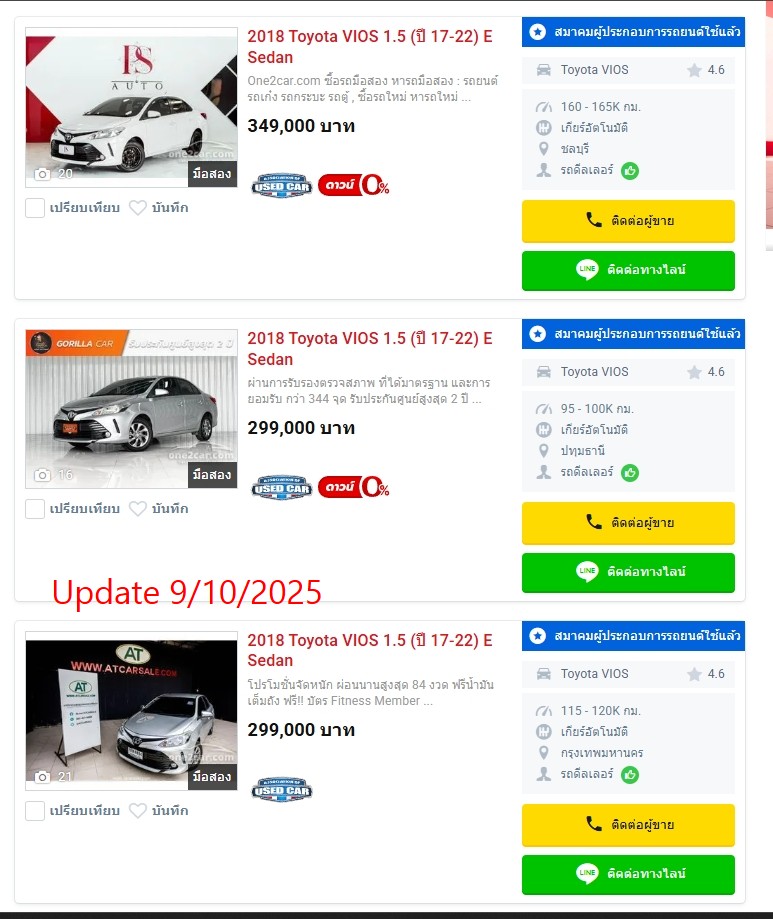
Task: Tick compare checkbox for the 349,000 baht Vios
Action: pos(35,207)
